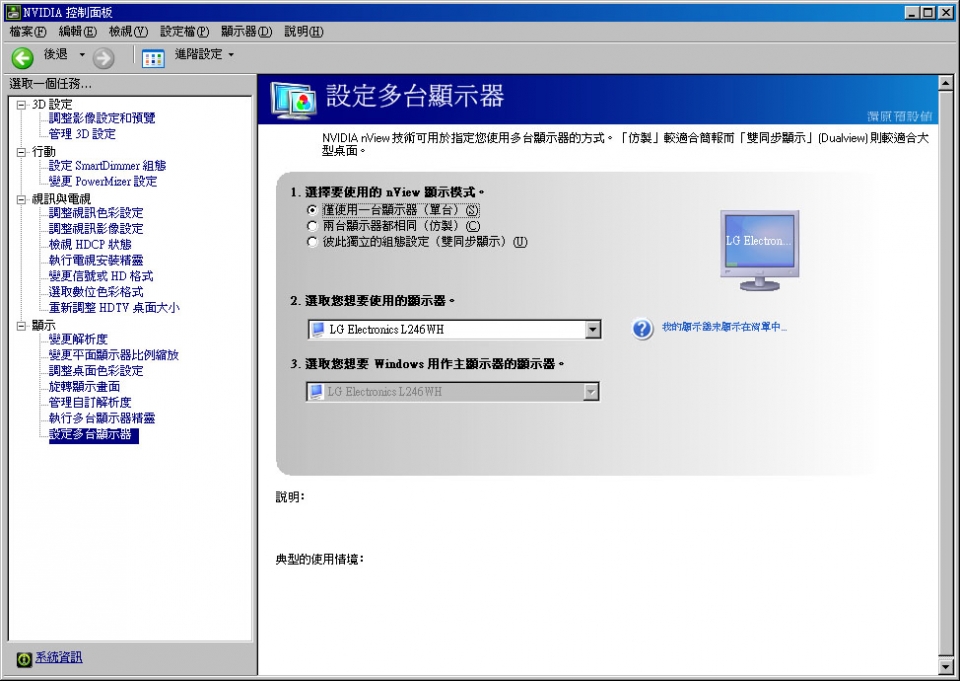Click the 還原預設值 link

click(899, 116)
